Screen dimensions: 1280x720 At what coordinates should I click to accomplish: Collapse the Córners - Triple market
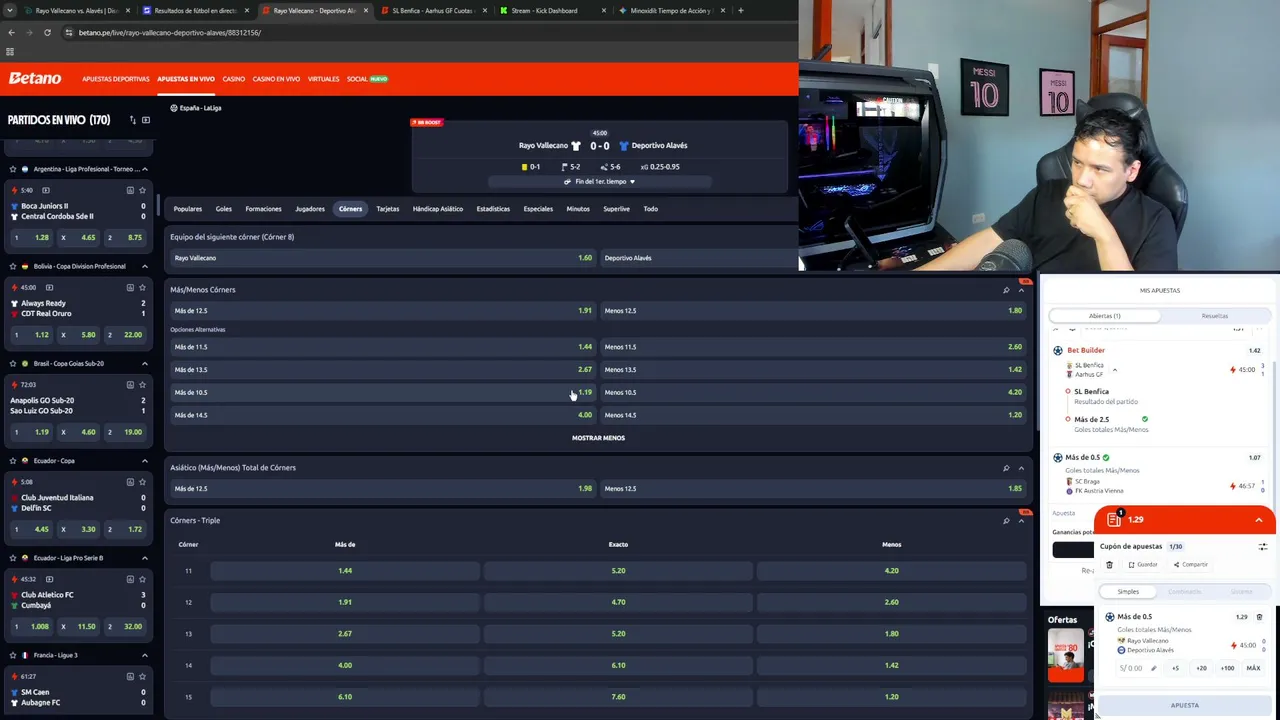click(1021, 521)
